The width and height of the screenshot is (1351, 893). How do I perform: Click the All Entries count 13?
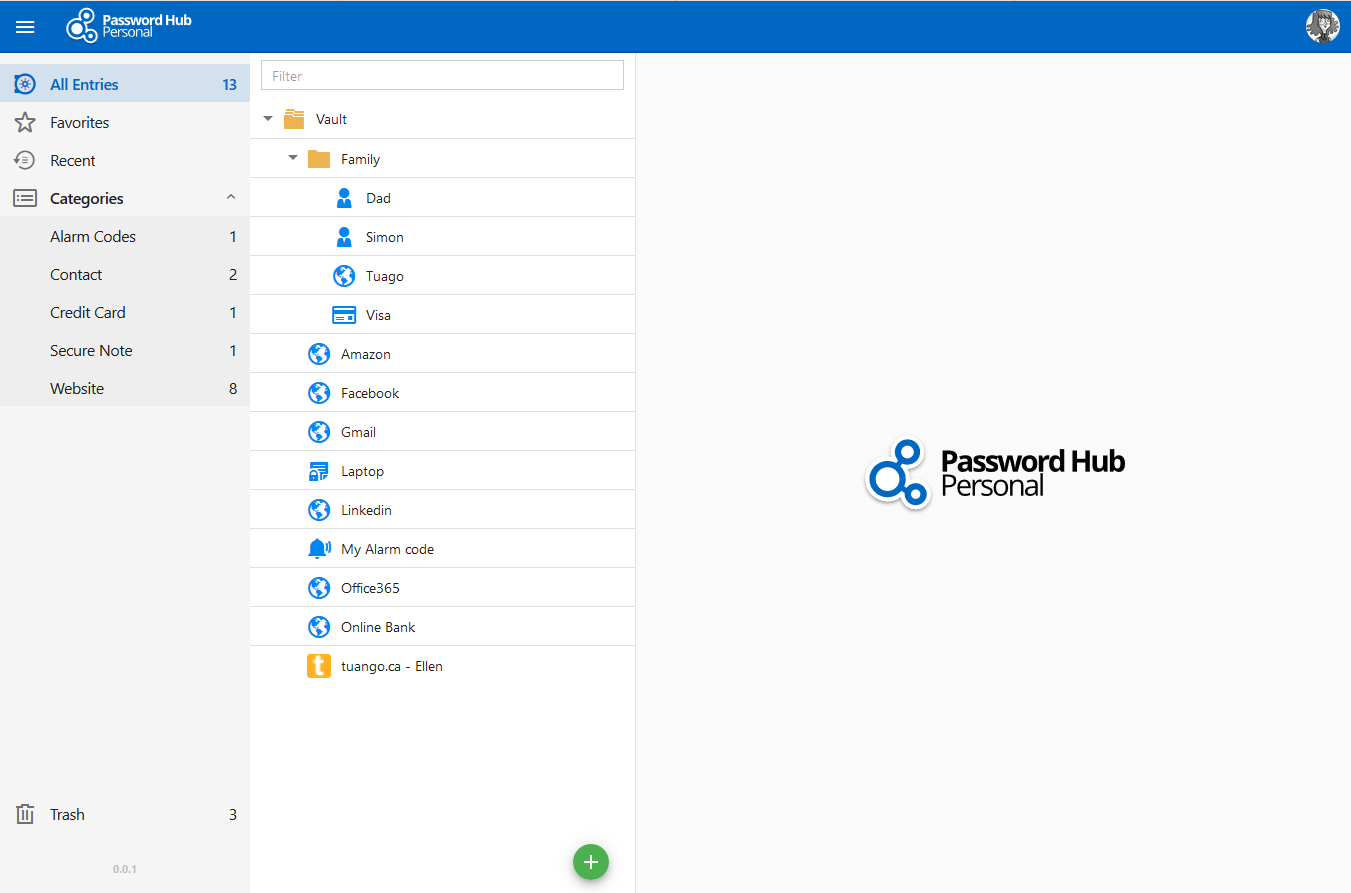pyautogui.click(x=230, y=85)
